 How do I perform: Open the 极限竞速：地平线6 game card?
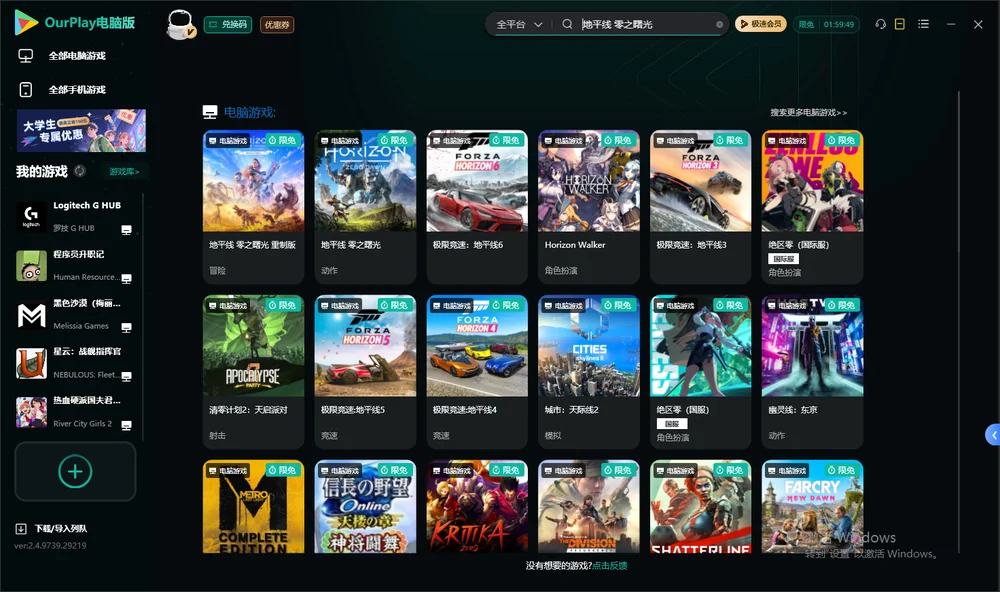click(x=477, y=207)
